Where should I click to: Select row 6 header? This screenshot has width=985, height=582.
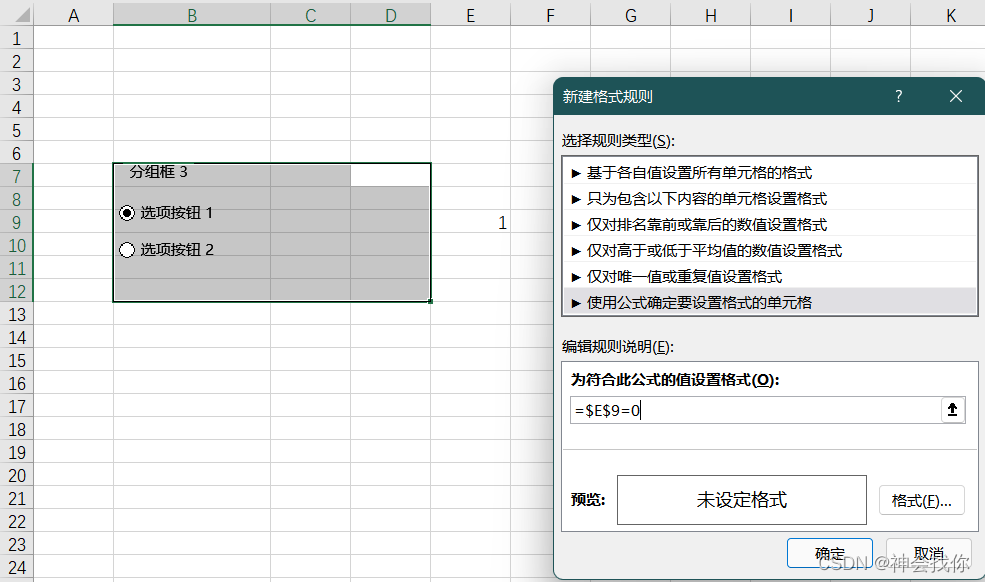16,153
